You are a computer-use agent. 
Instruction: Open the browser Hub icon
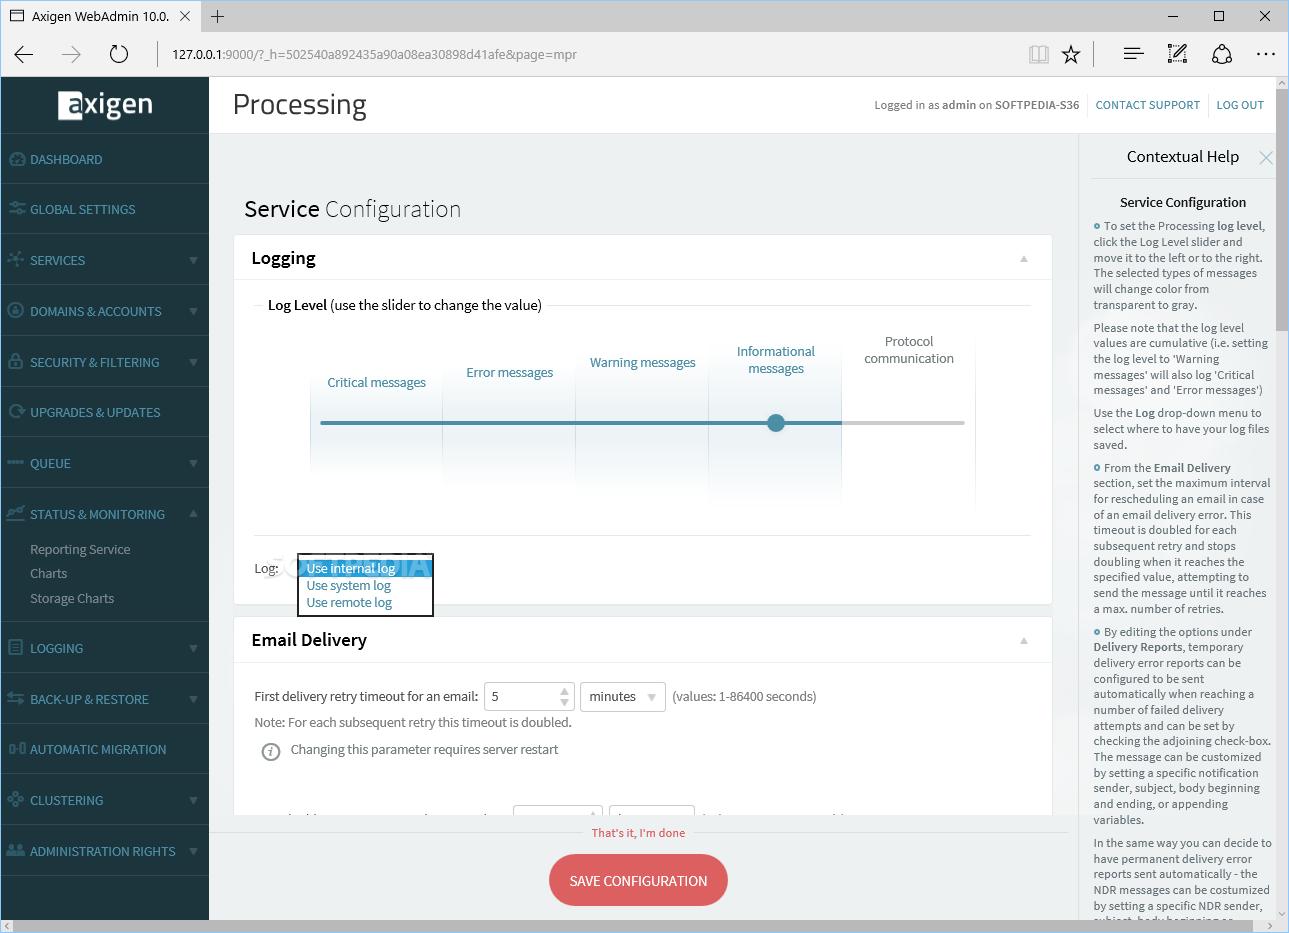[1133, 54]
